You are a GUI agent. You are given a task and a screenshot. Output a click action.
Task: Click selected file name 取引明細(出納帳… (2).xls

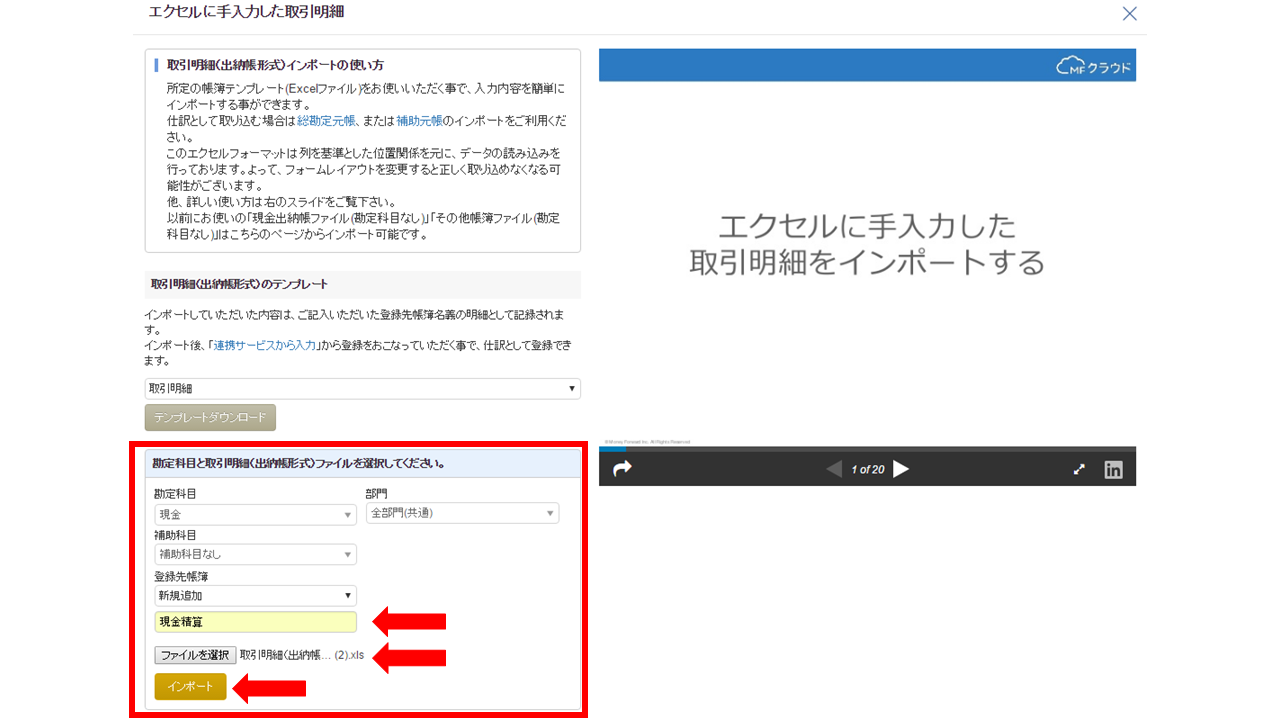pos(302,656)
